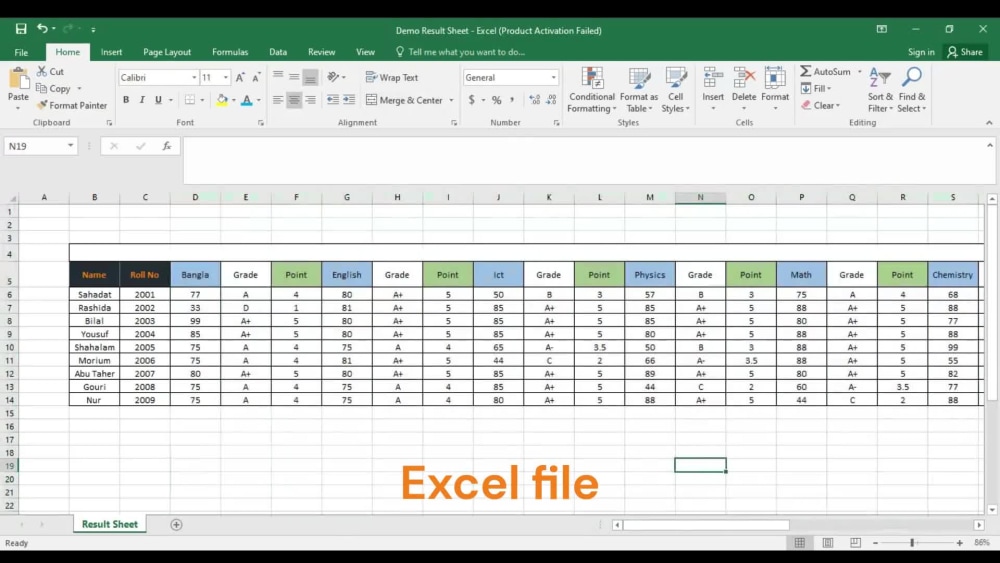This screenshot has width=1000, height=563.
Task: Increase font size with the large A
Action: (240, 77)
